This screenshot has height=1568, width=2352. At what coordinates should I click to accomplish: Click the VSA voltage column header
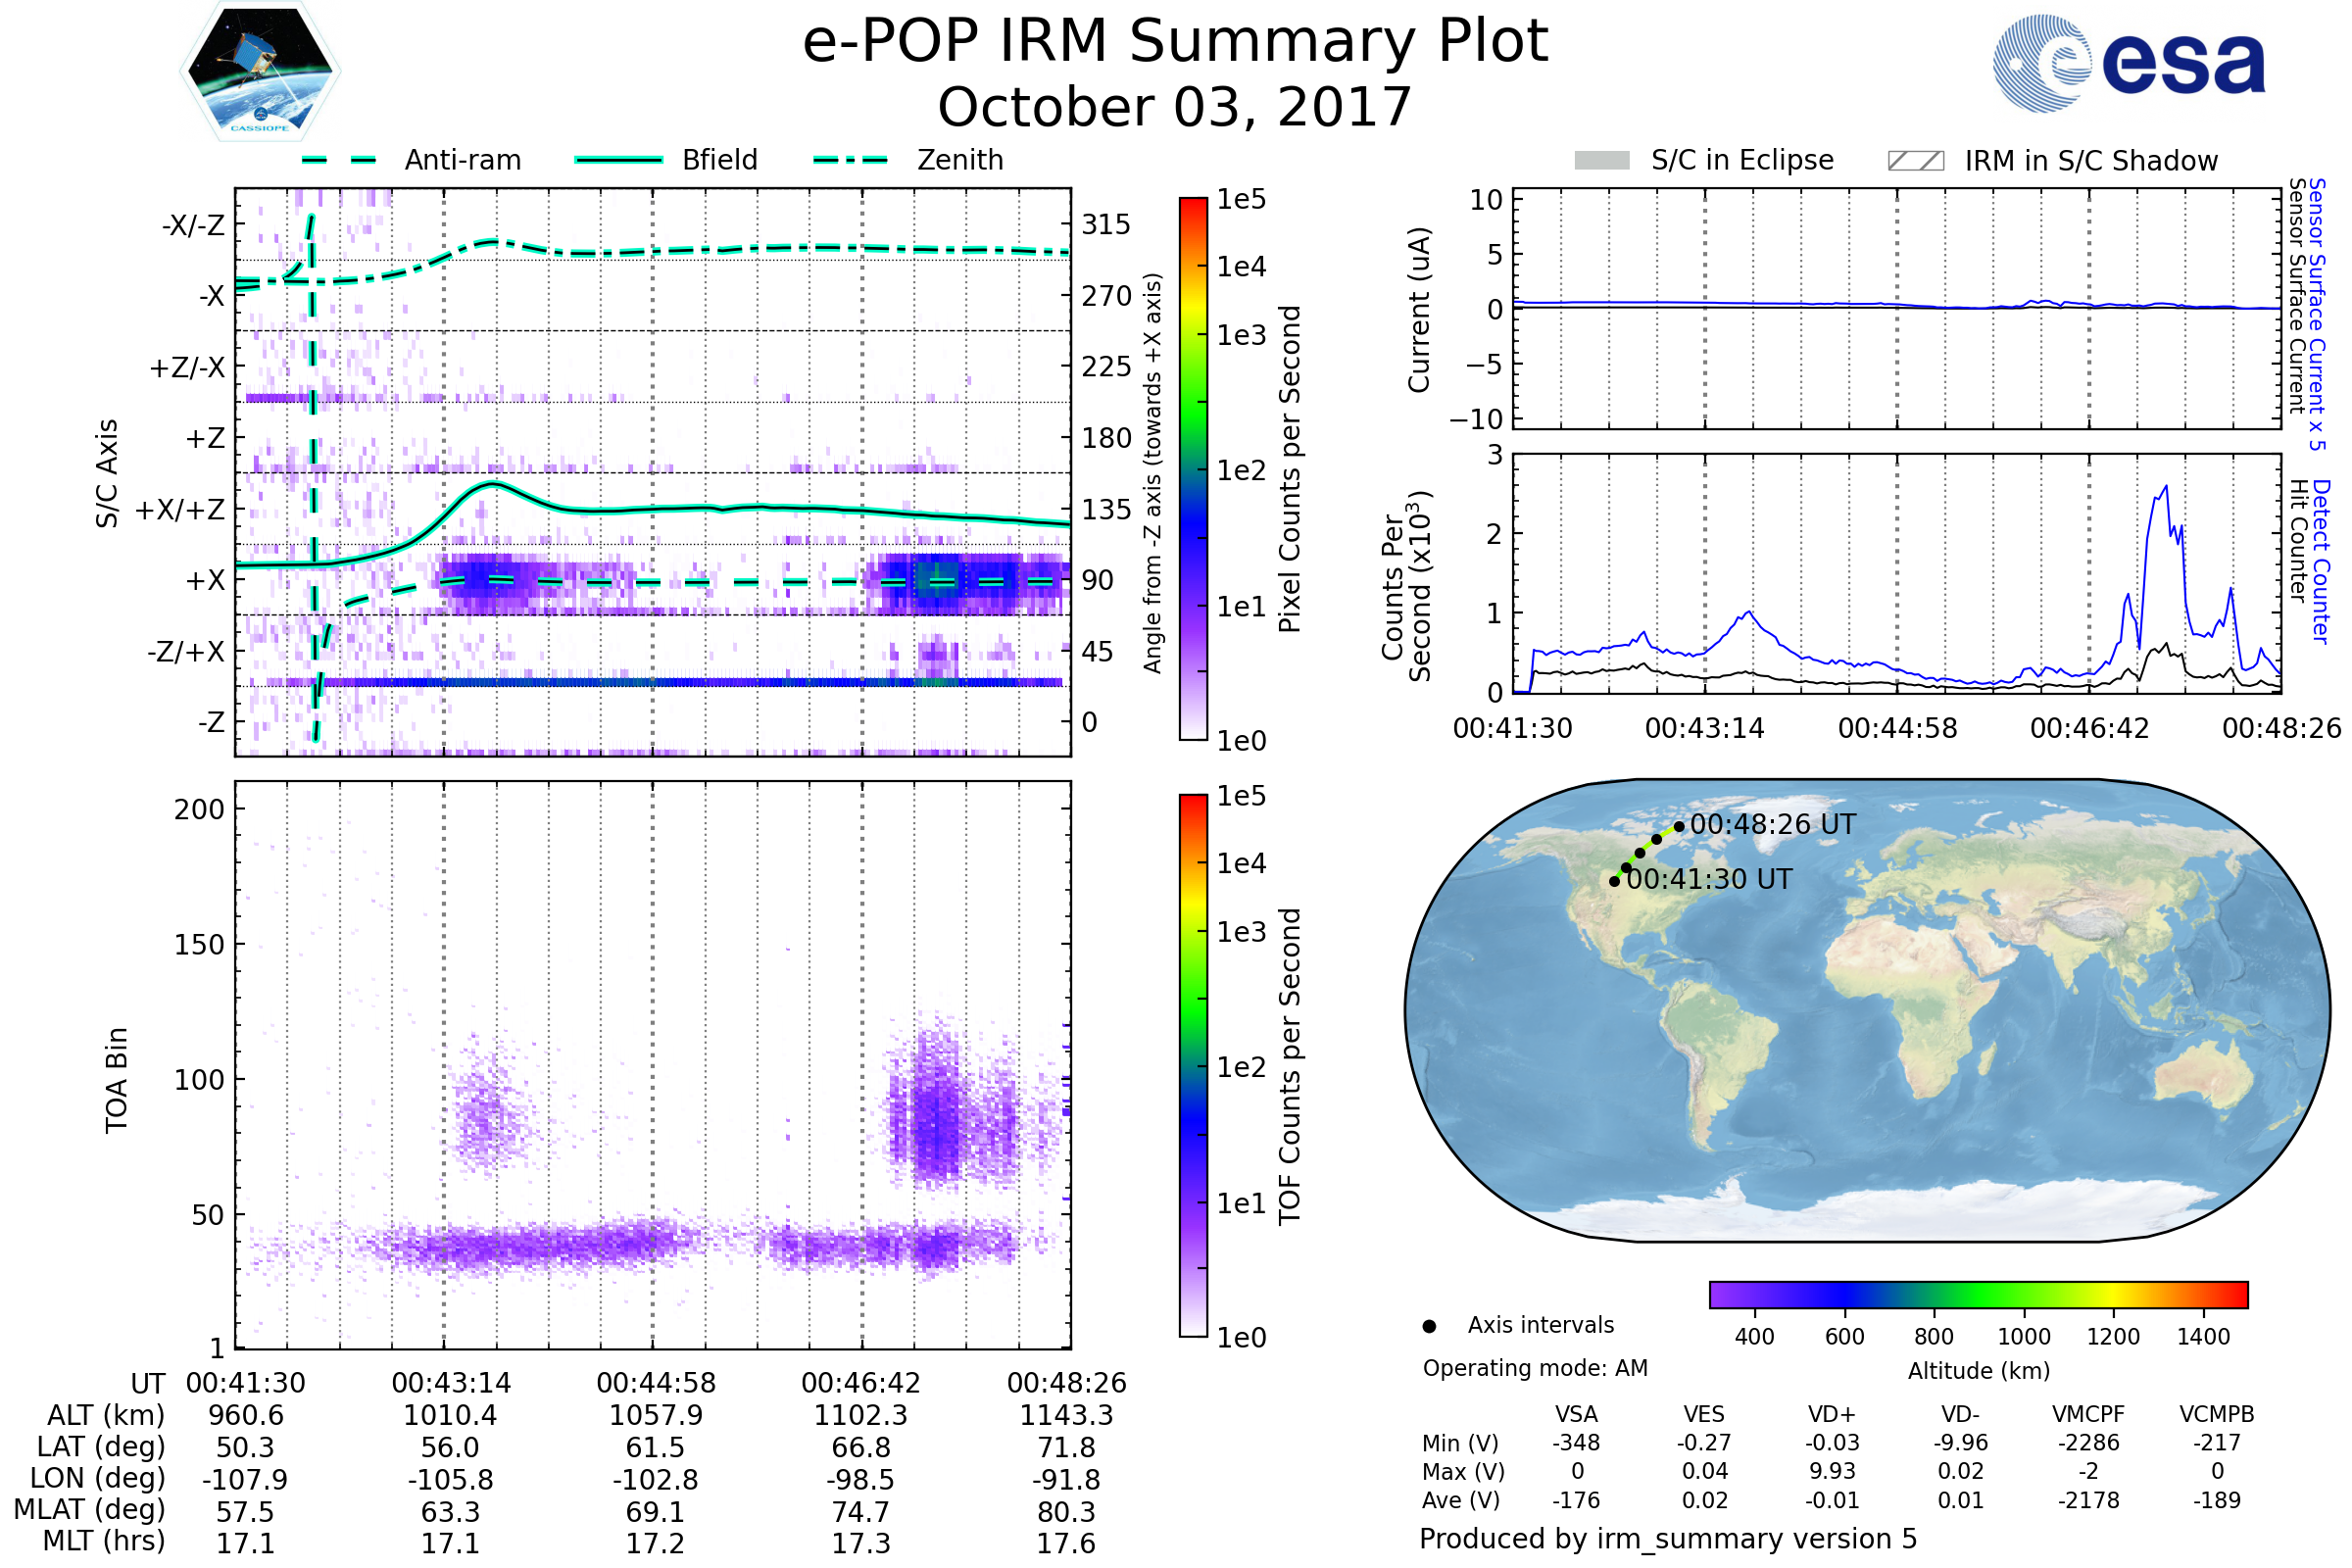coord(1576,1414)
